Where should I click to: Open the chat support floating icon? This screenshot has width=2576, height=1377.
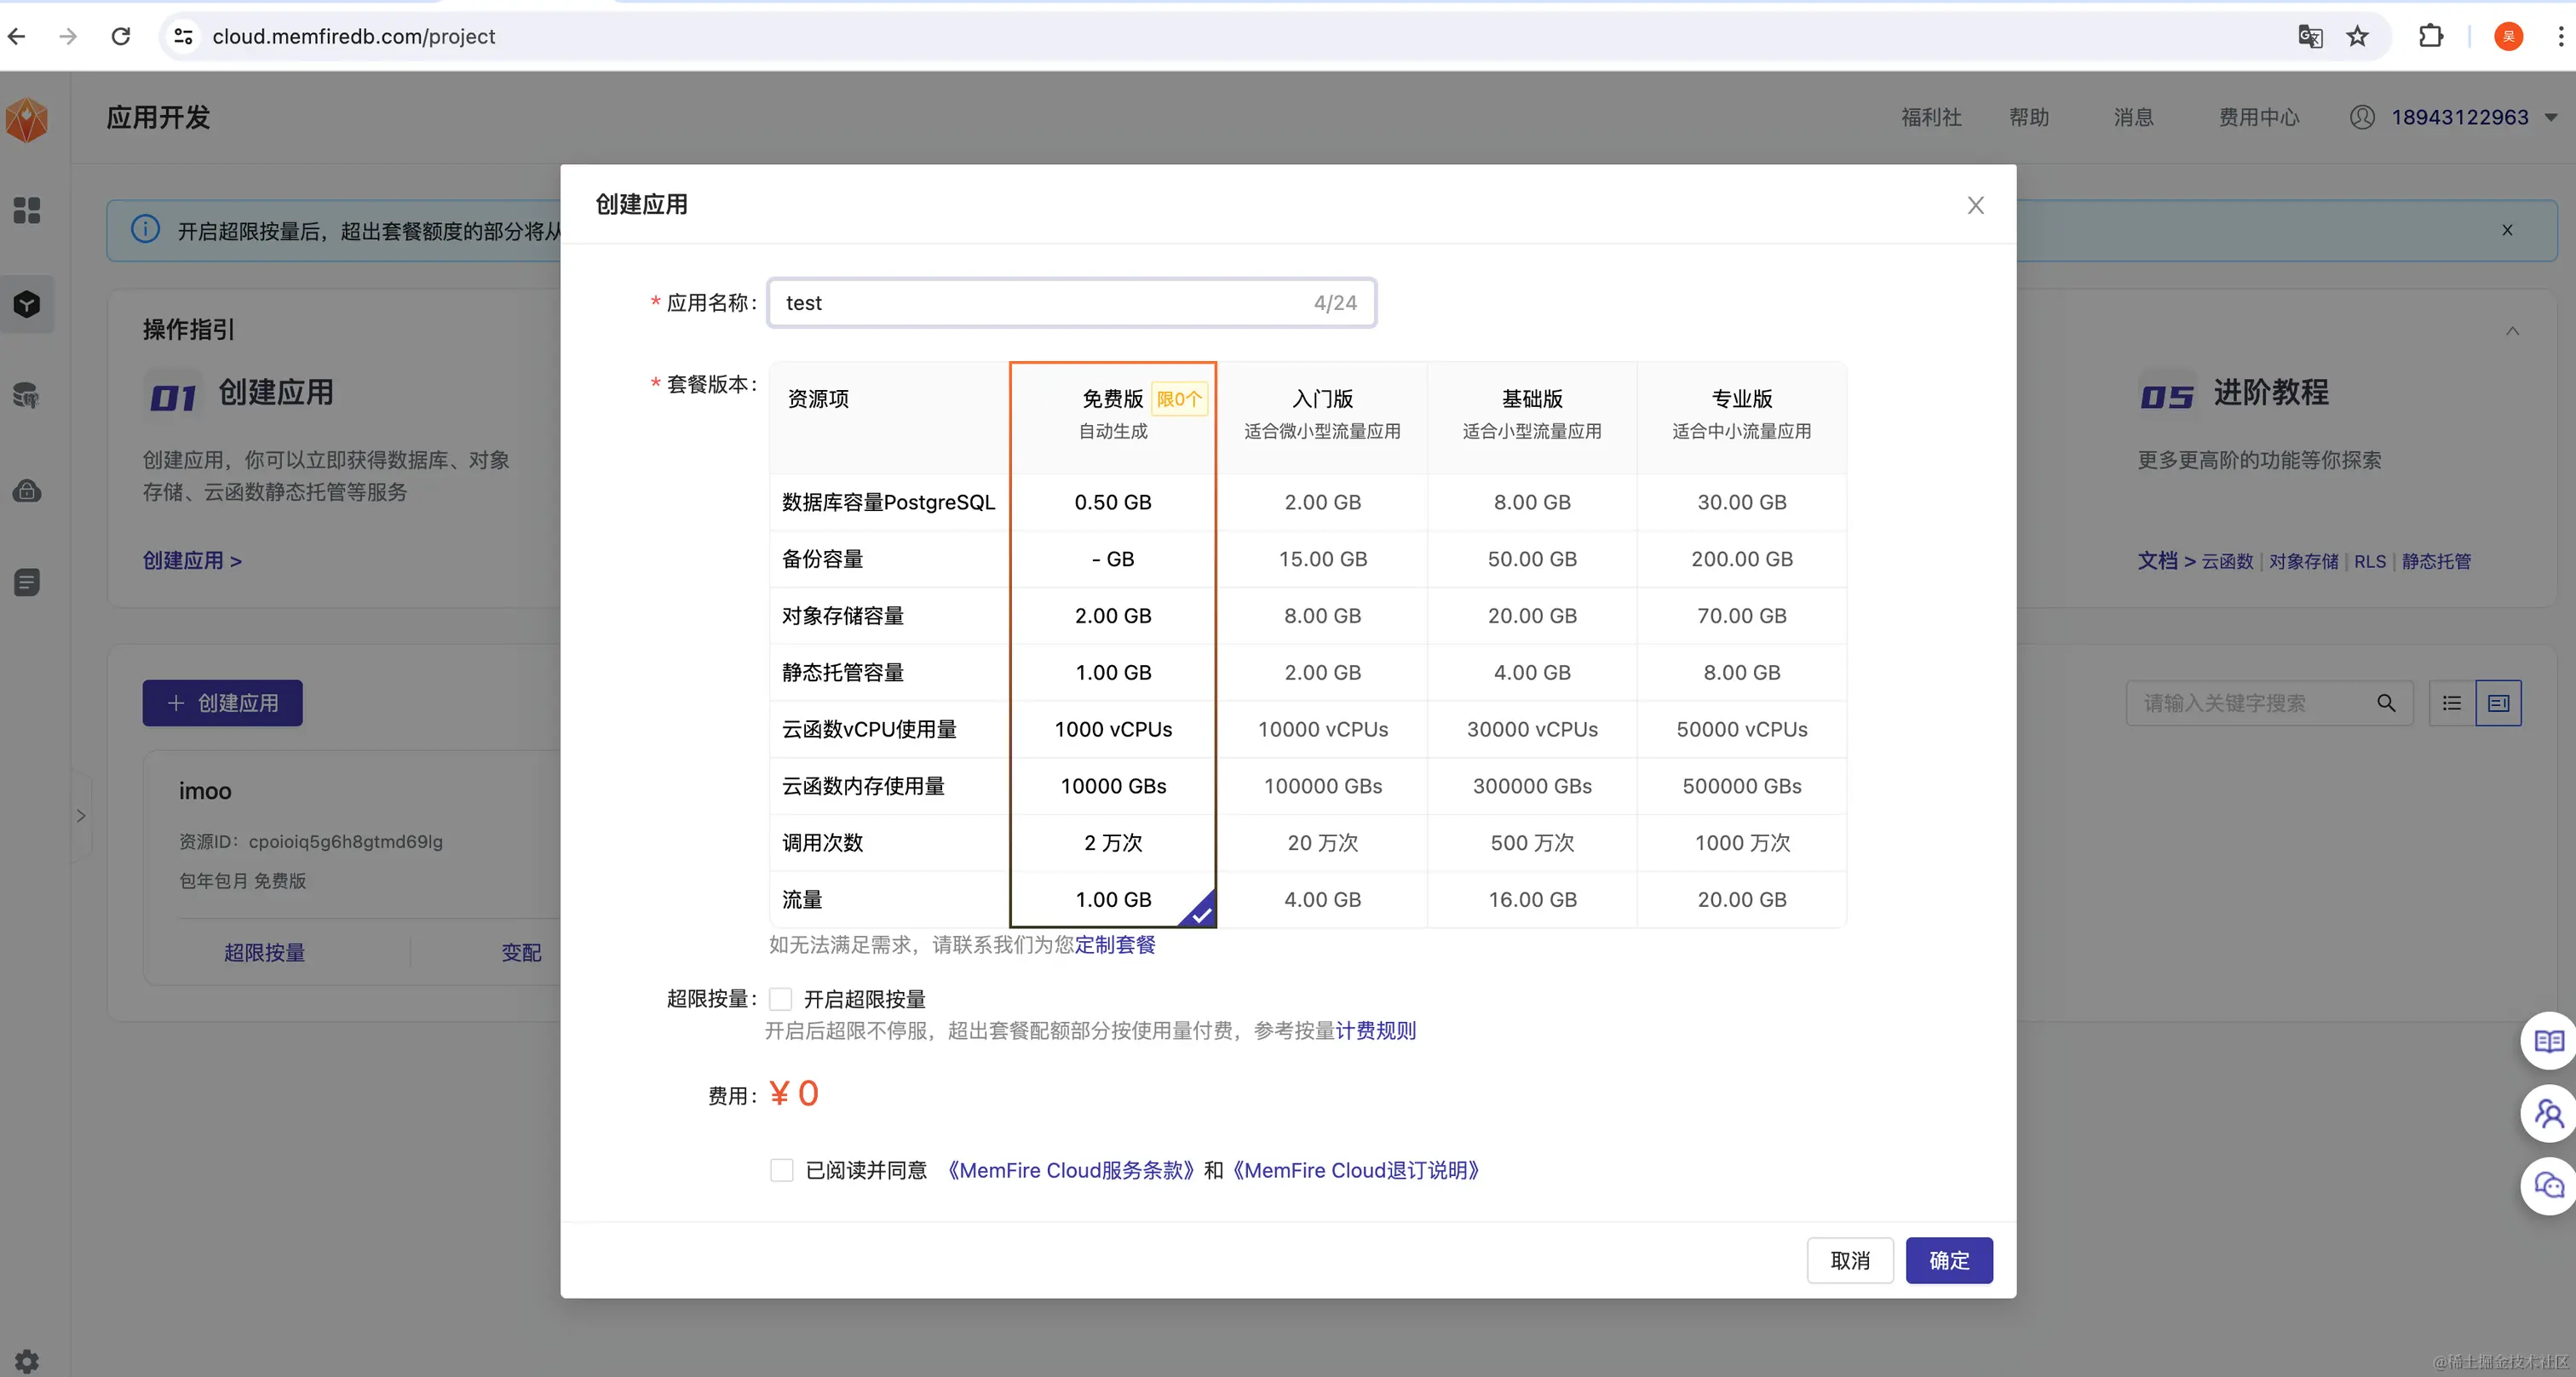(x=2548, y=1186)
